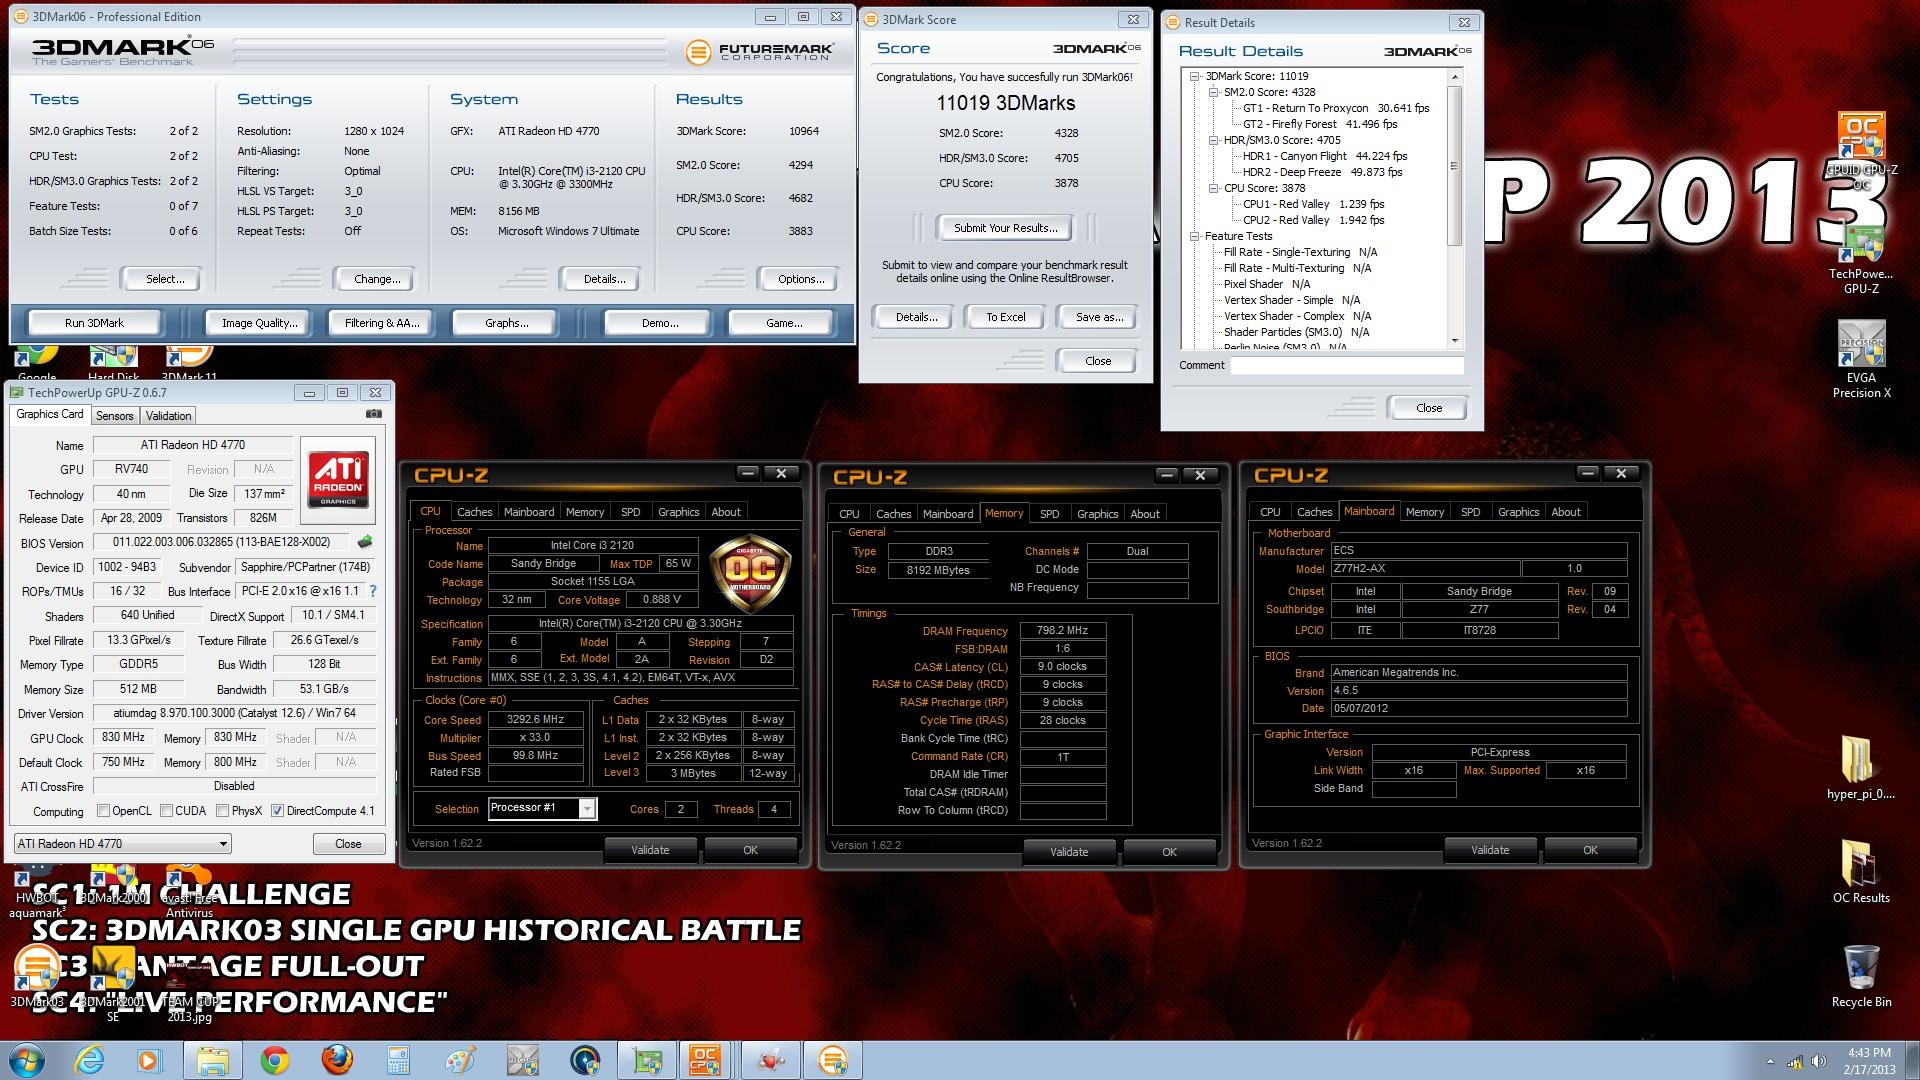This screenshot has width=1920, height=1080.
Task: Launch Google Chrome from the taskbar
Action: (275, 1060)
